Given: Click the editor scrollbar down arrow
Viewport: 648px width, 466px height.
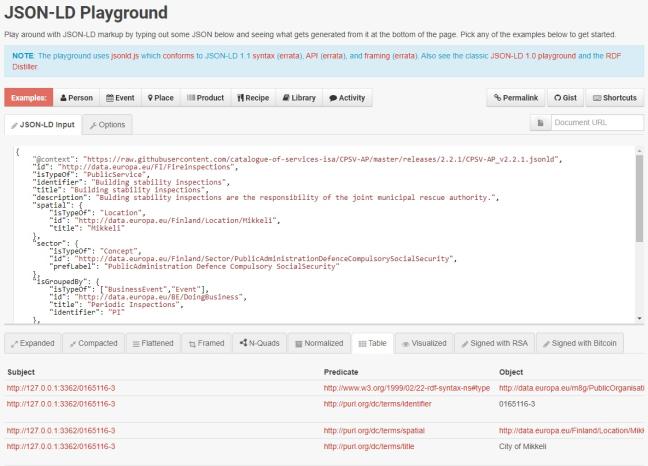Looking at the screenshot, I should tap(639, 318).
